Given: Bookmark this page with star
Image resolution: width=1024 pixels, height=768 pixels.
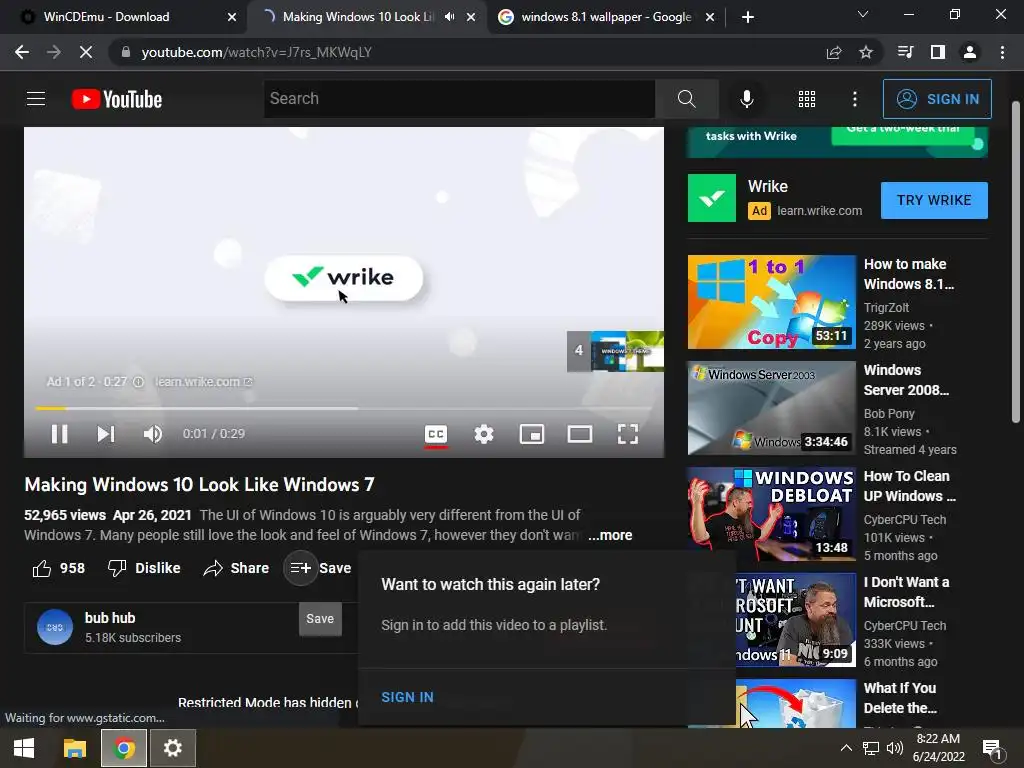Looking at the screenshot, I should (x=866, y=52).
